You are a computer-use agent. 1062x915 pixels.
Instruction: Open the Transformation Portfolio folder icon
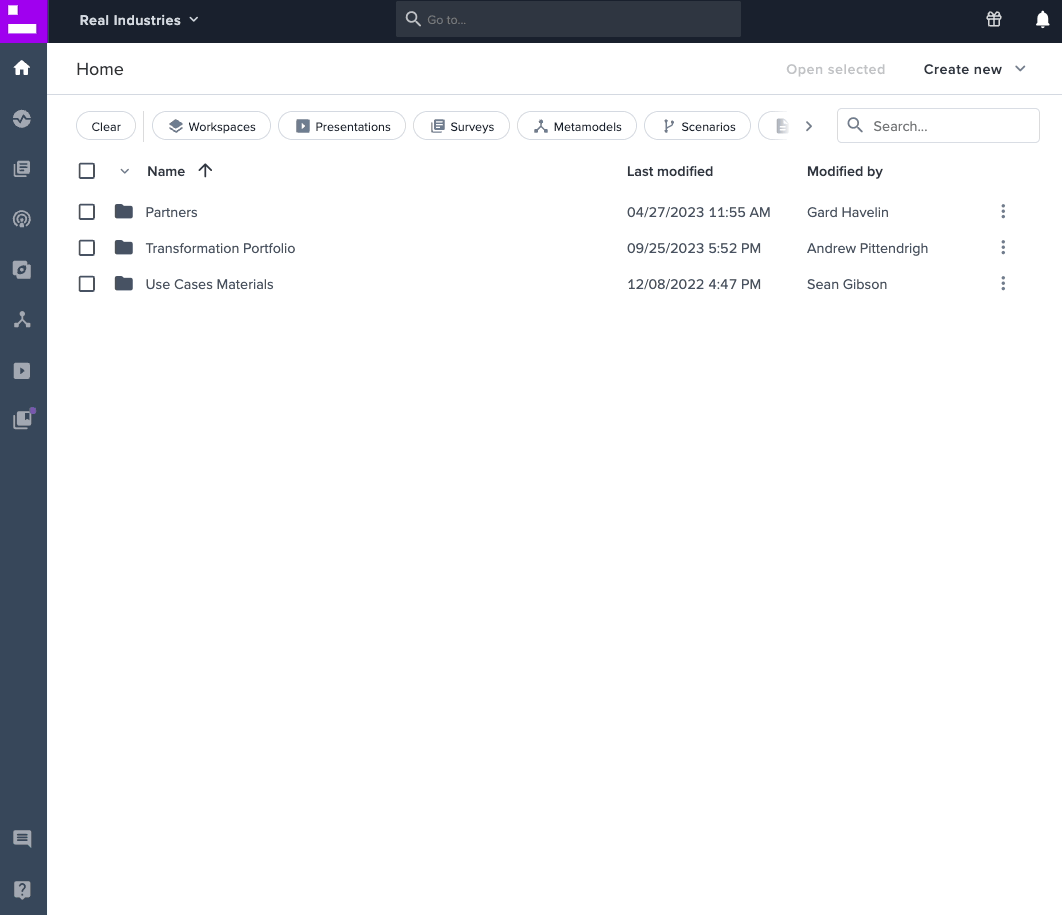coord(124,248)
